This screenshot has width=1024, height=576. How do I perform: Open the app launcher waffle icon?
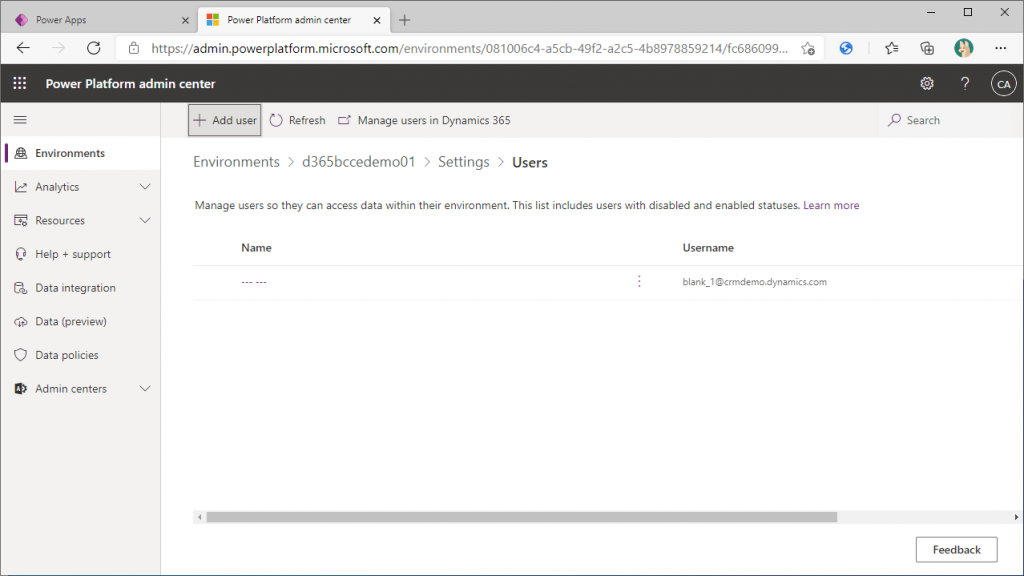(x=20, y=84)
